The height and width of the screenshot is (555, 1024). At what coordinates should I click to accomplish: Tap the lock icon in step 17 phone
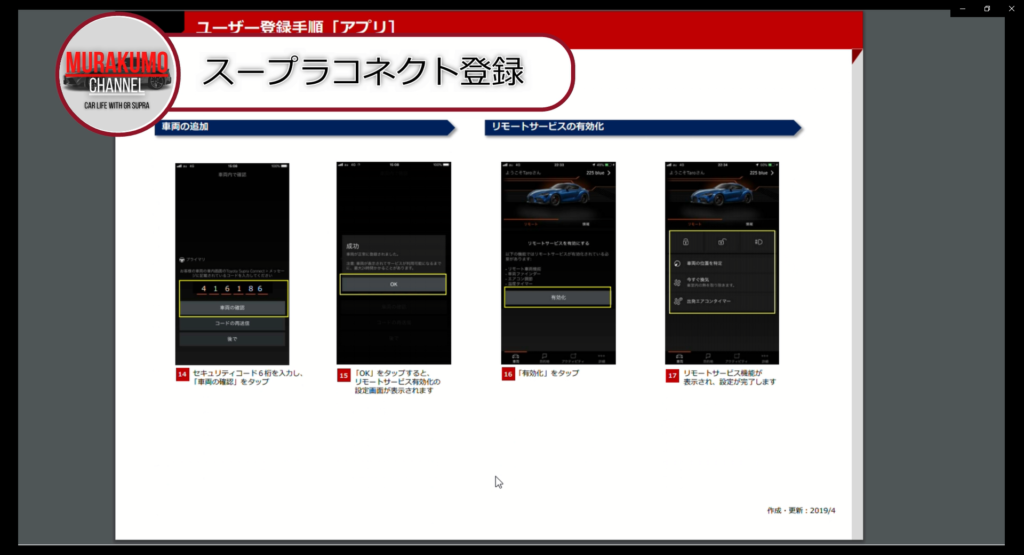click(686, 242)
